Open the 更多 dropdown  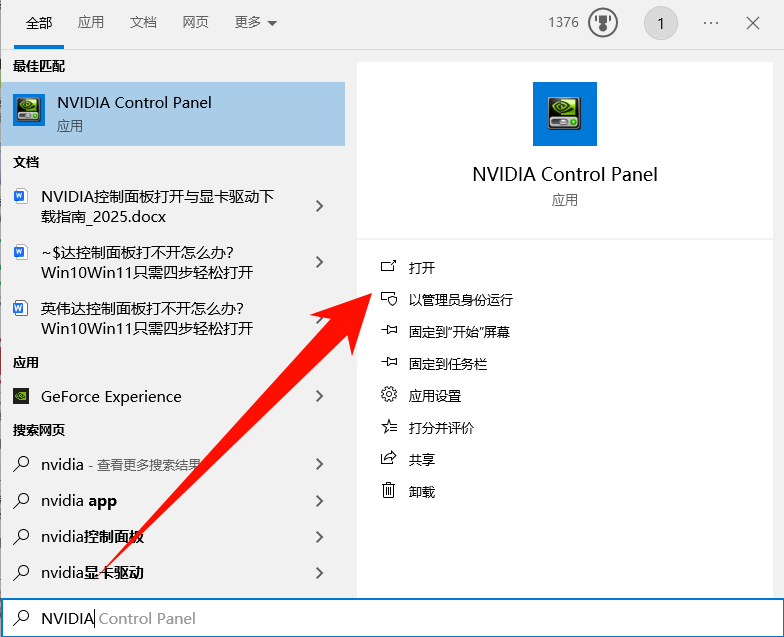click(256, 22)
